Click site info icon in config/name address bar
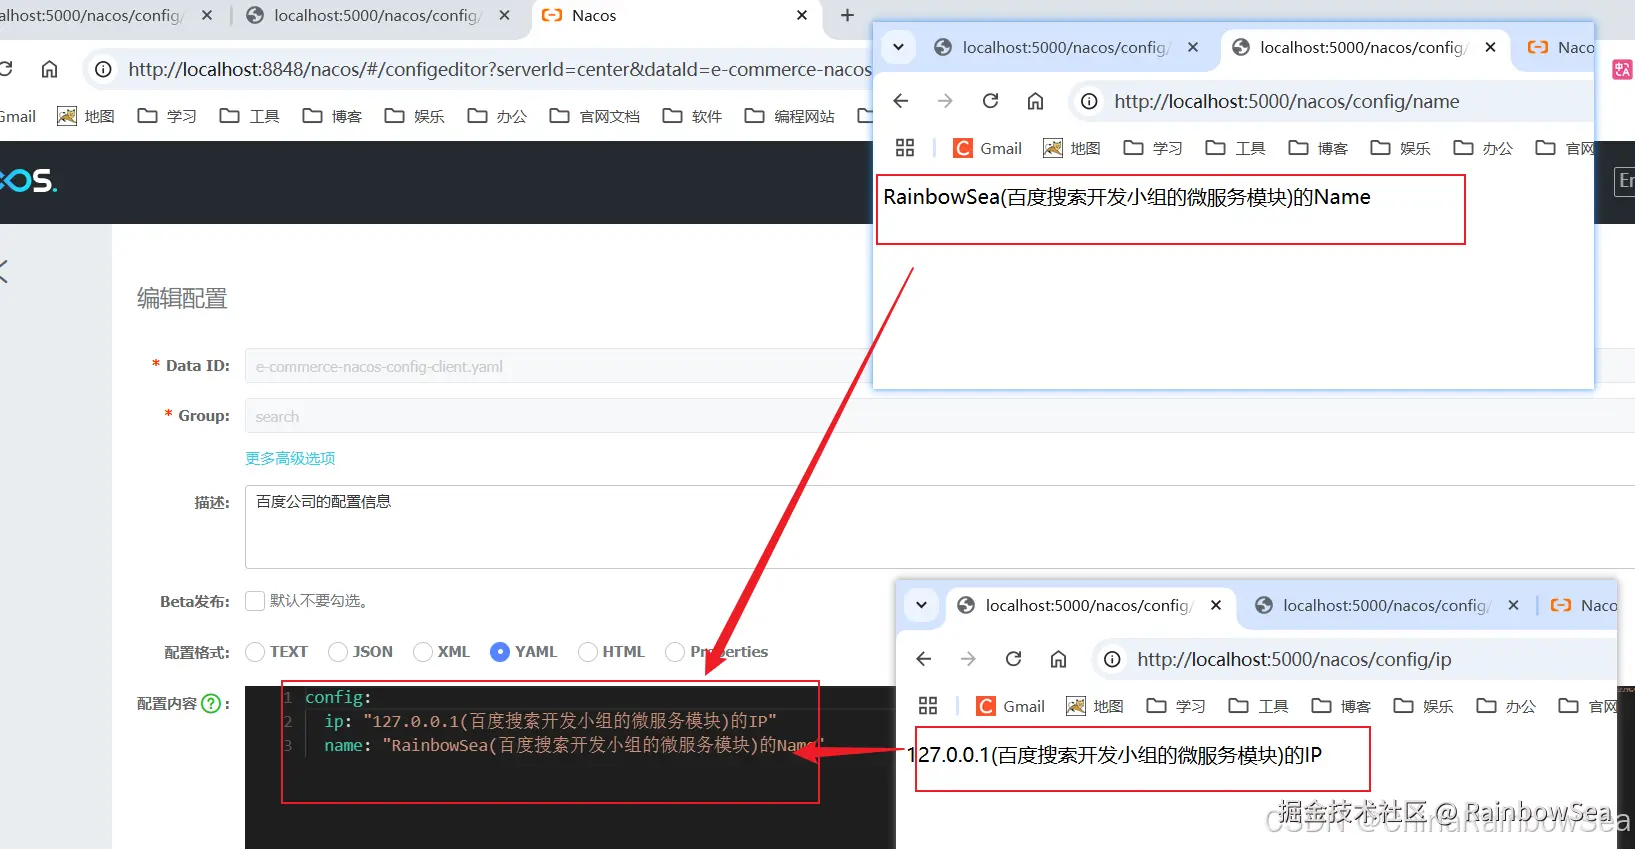This screenshot has height=849, width=1635. tap(1089, 101)
